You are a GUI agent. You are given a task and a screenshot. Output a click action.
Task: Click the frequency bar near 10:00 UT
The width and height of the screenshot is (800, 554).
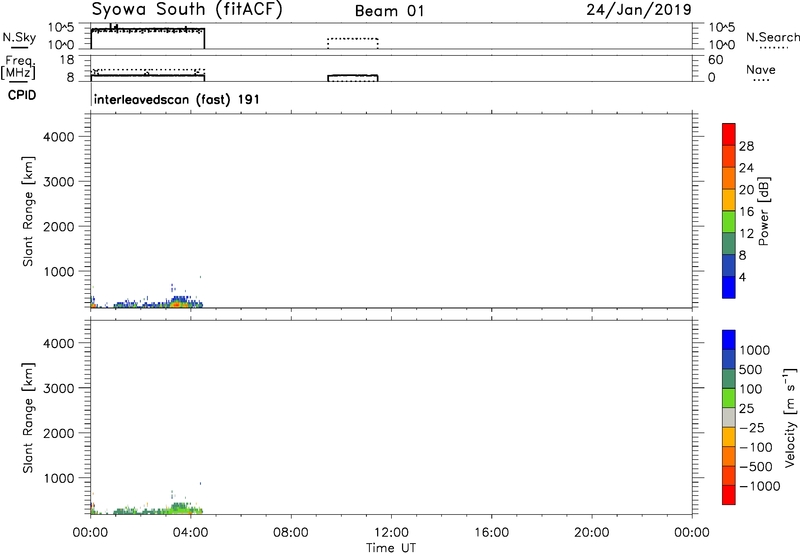(x=353, y=78)
